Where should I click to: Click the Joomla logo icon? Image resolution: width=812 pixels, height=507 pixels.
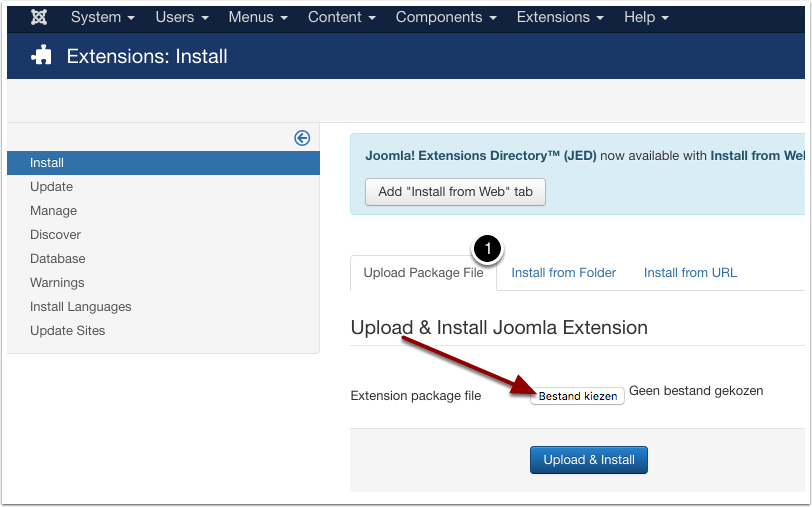pos(39,17)
